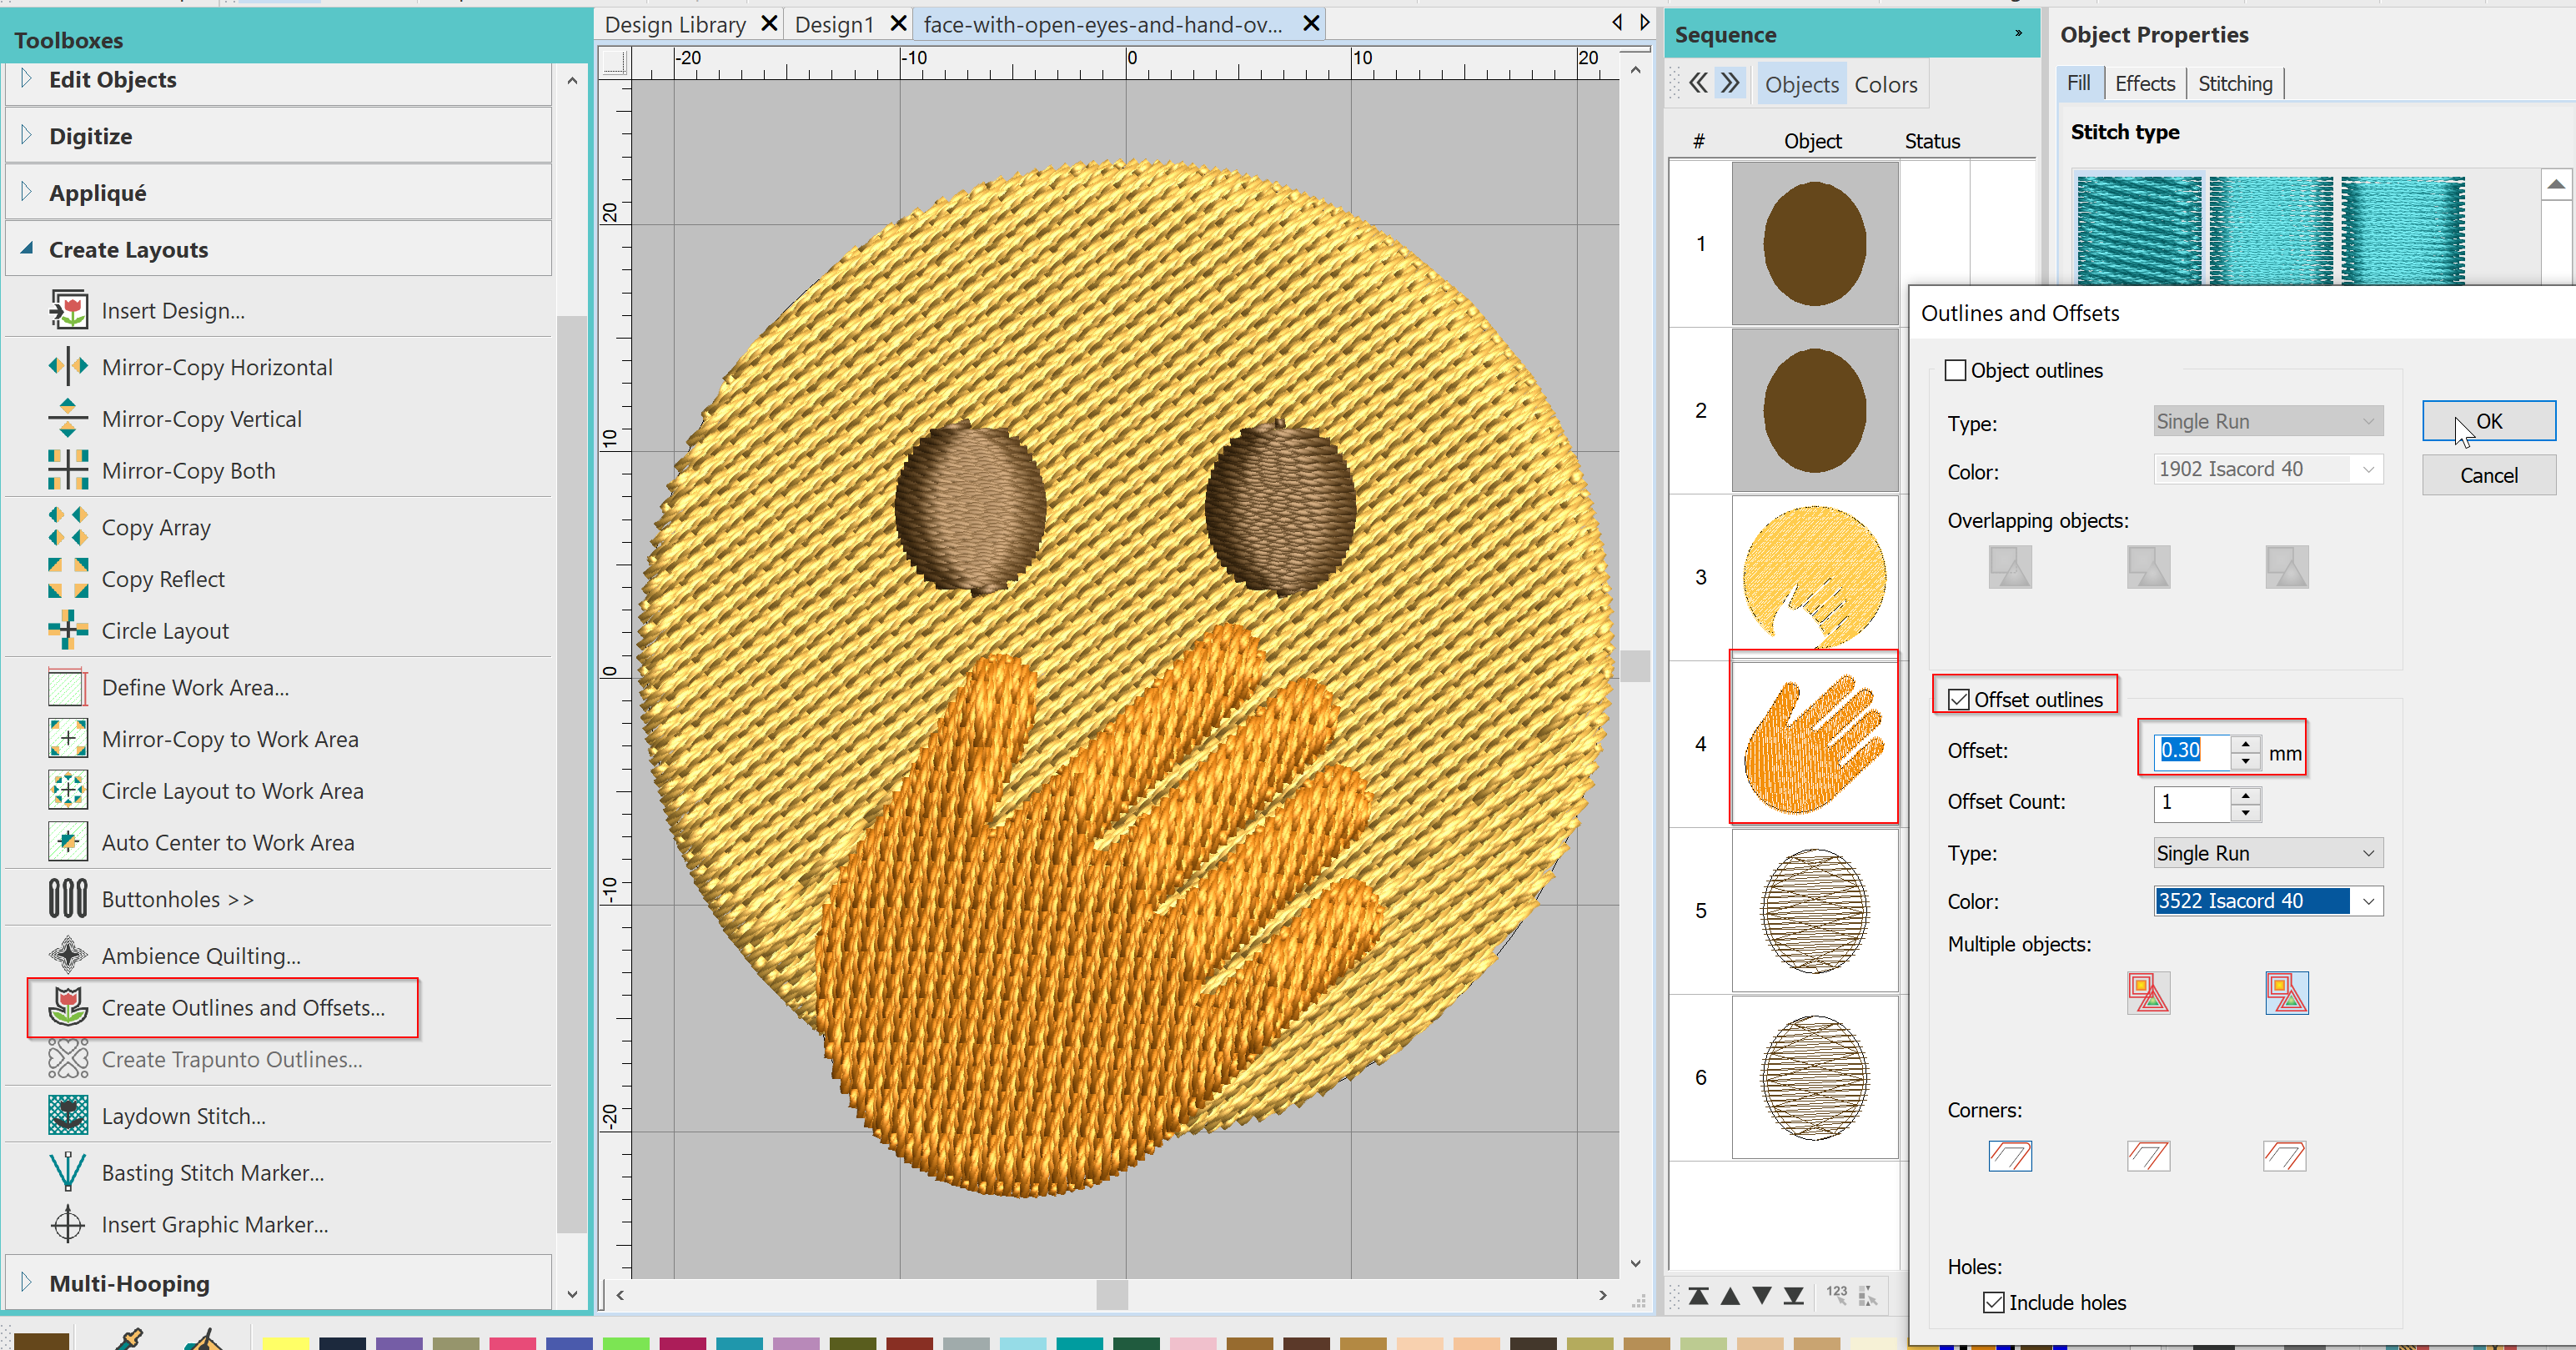Toggle the Include holes checkbox
Screen dimensions: 2576x1350
click(x=1994, y=1302)
